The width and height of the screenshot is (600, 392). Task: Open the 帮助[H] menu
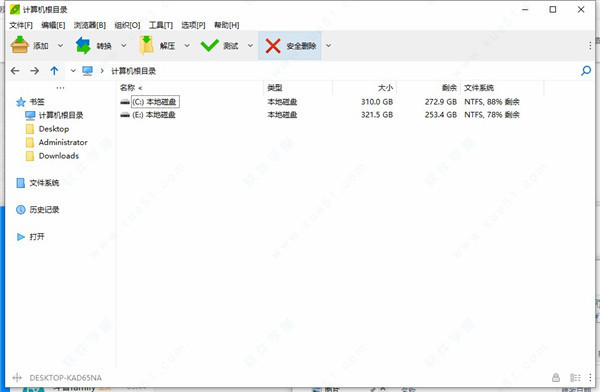point(227,25)
